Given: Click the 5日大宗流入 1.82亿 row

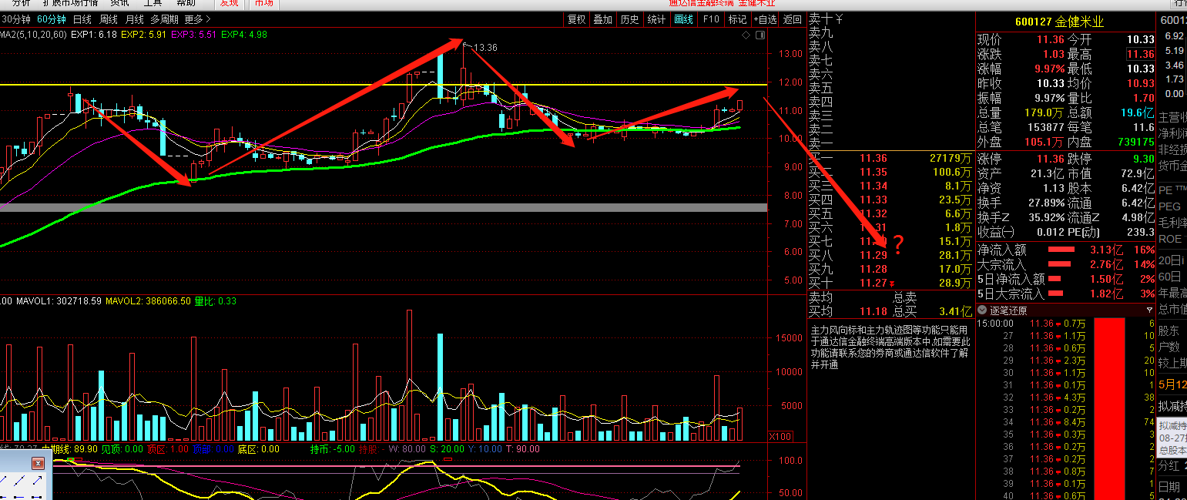Looking at the screenshot, I should (1066, 292).
